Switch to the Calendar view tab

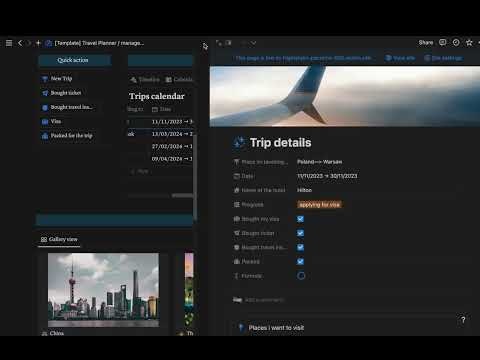coord(179,80)
